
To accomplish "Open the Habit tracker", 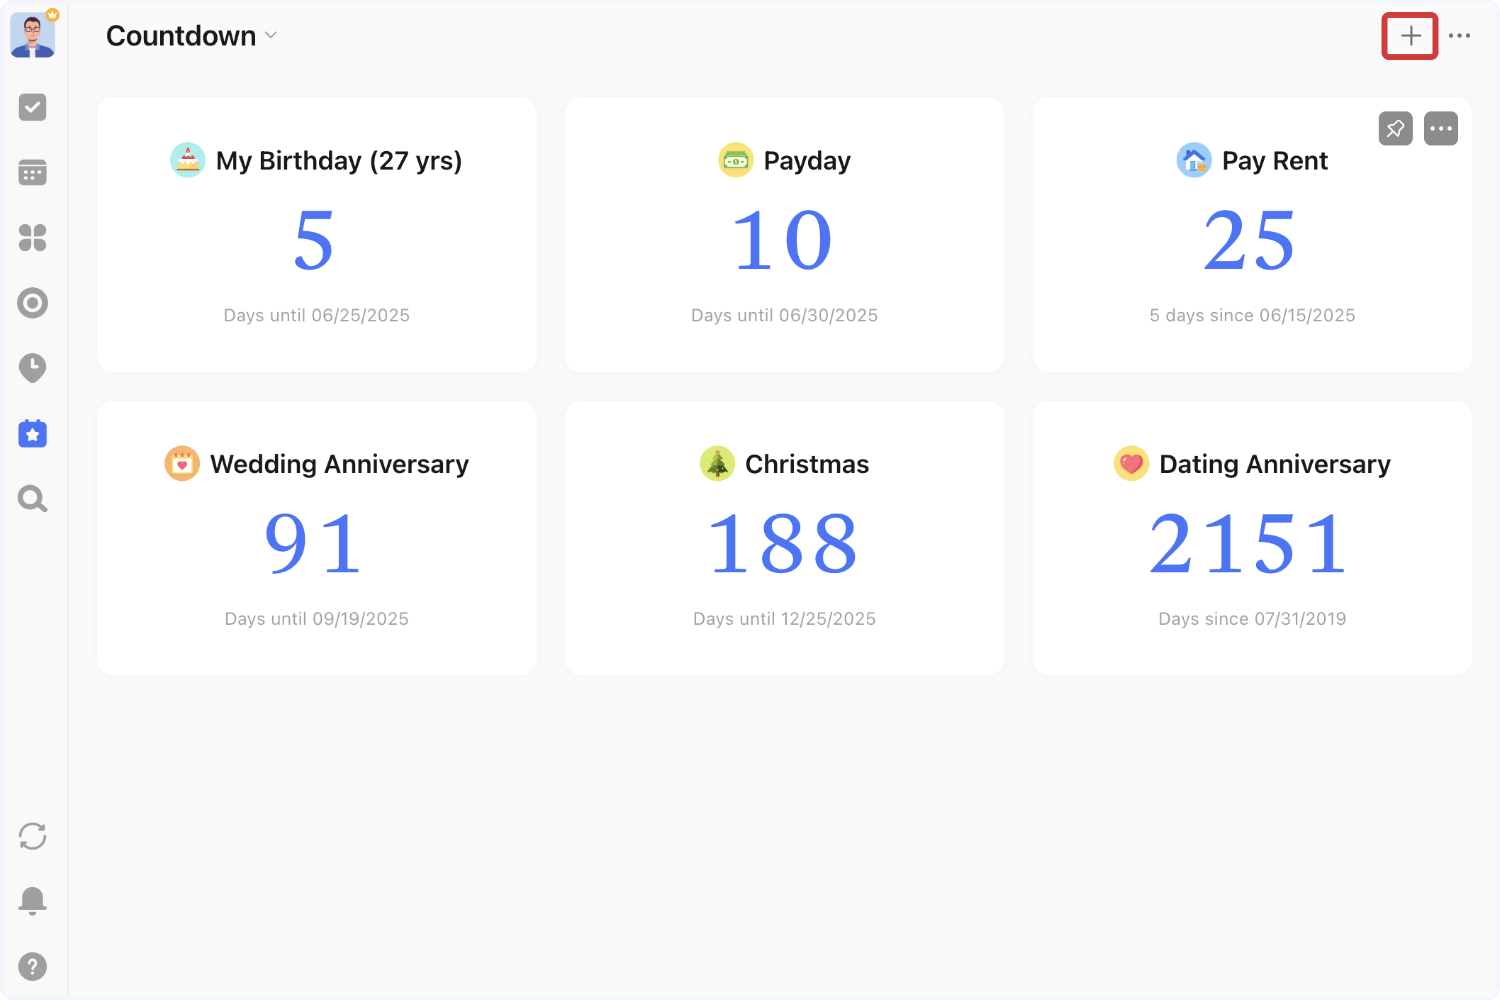I will point(33,303).
